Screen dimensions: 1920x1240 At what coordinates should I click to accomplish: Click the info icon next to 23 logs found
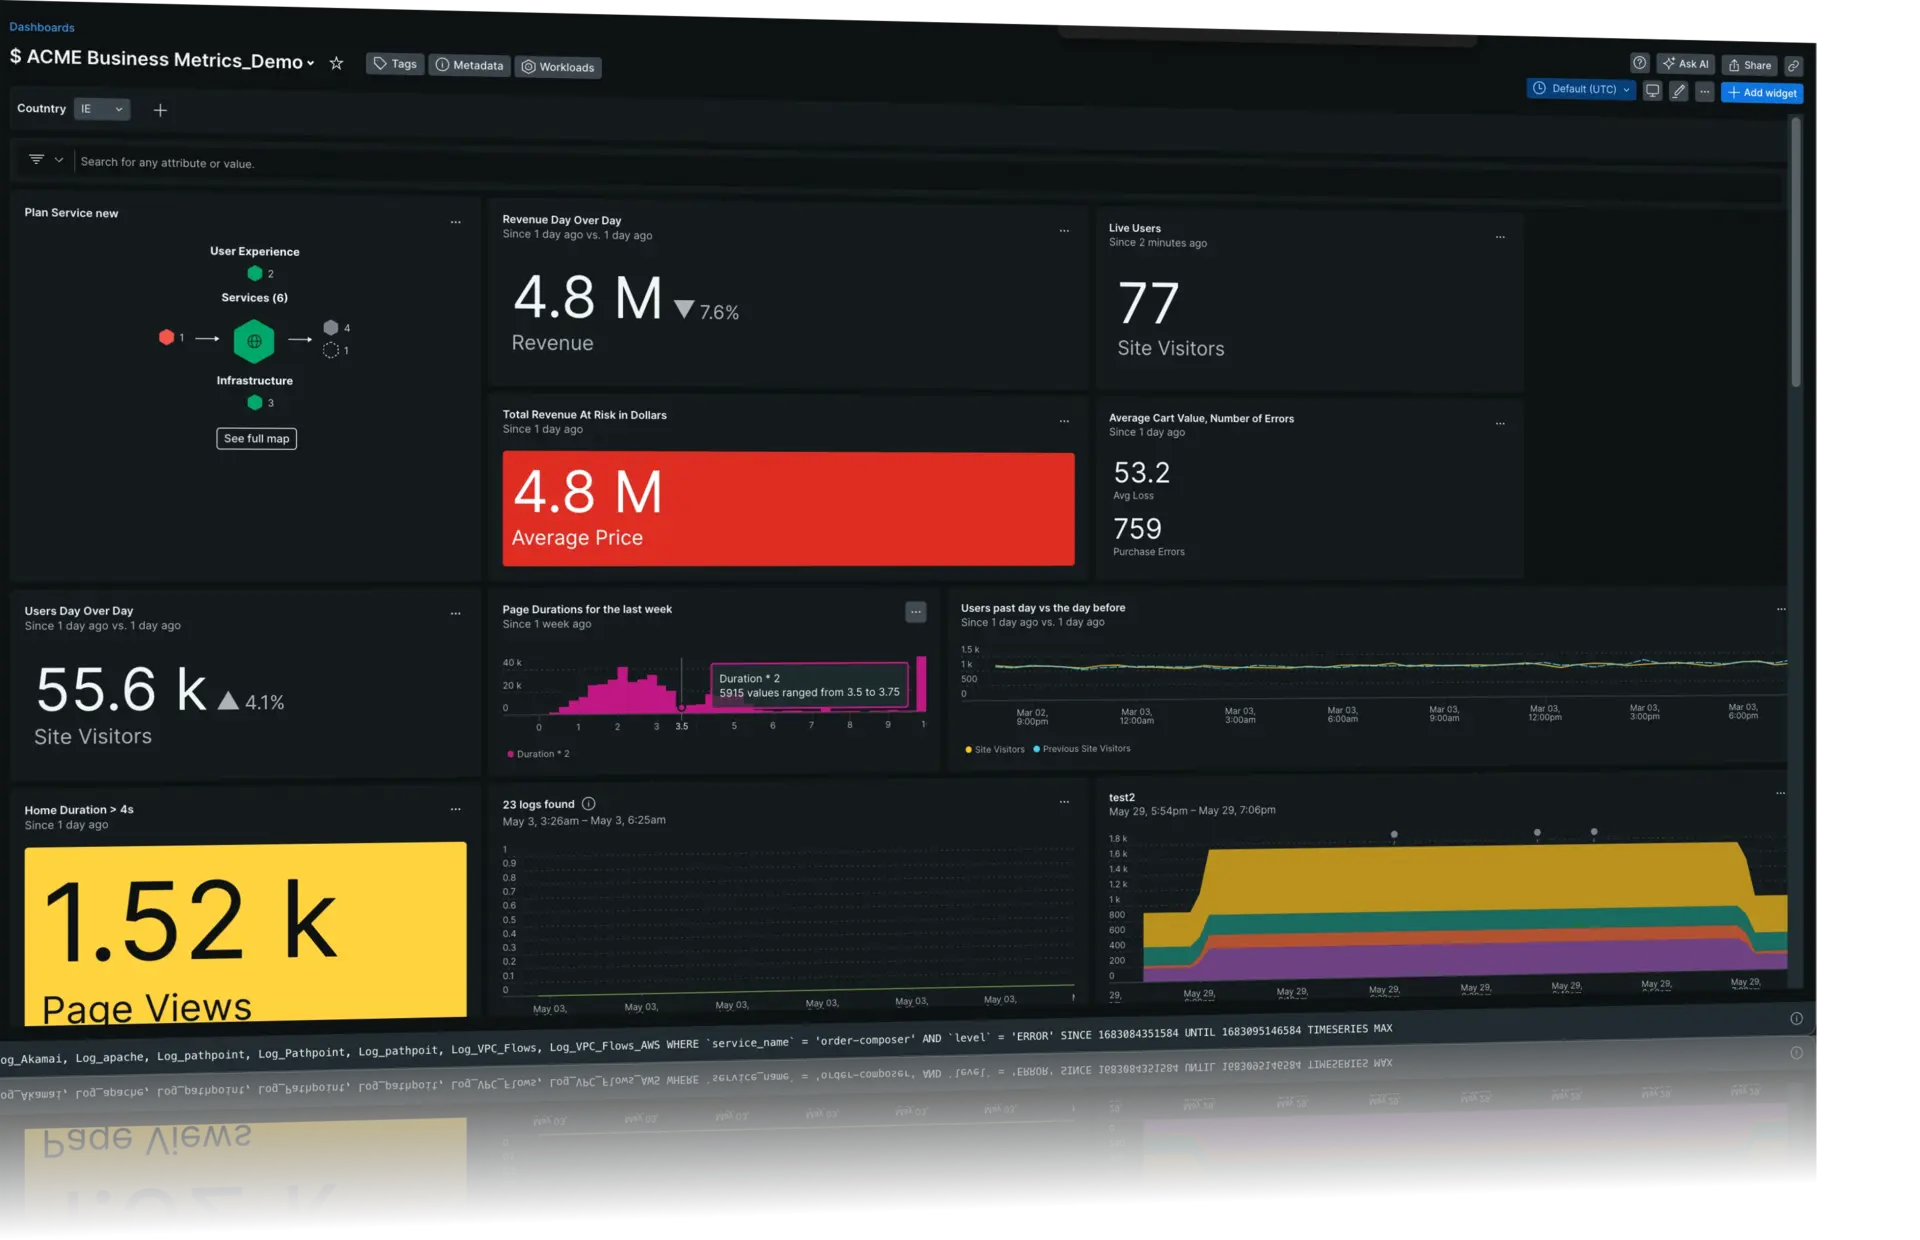(589, 803)
